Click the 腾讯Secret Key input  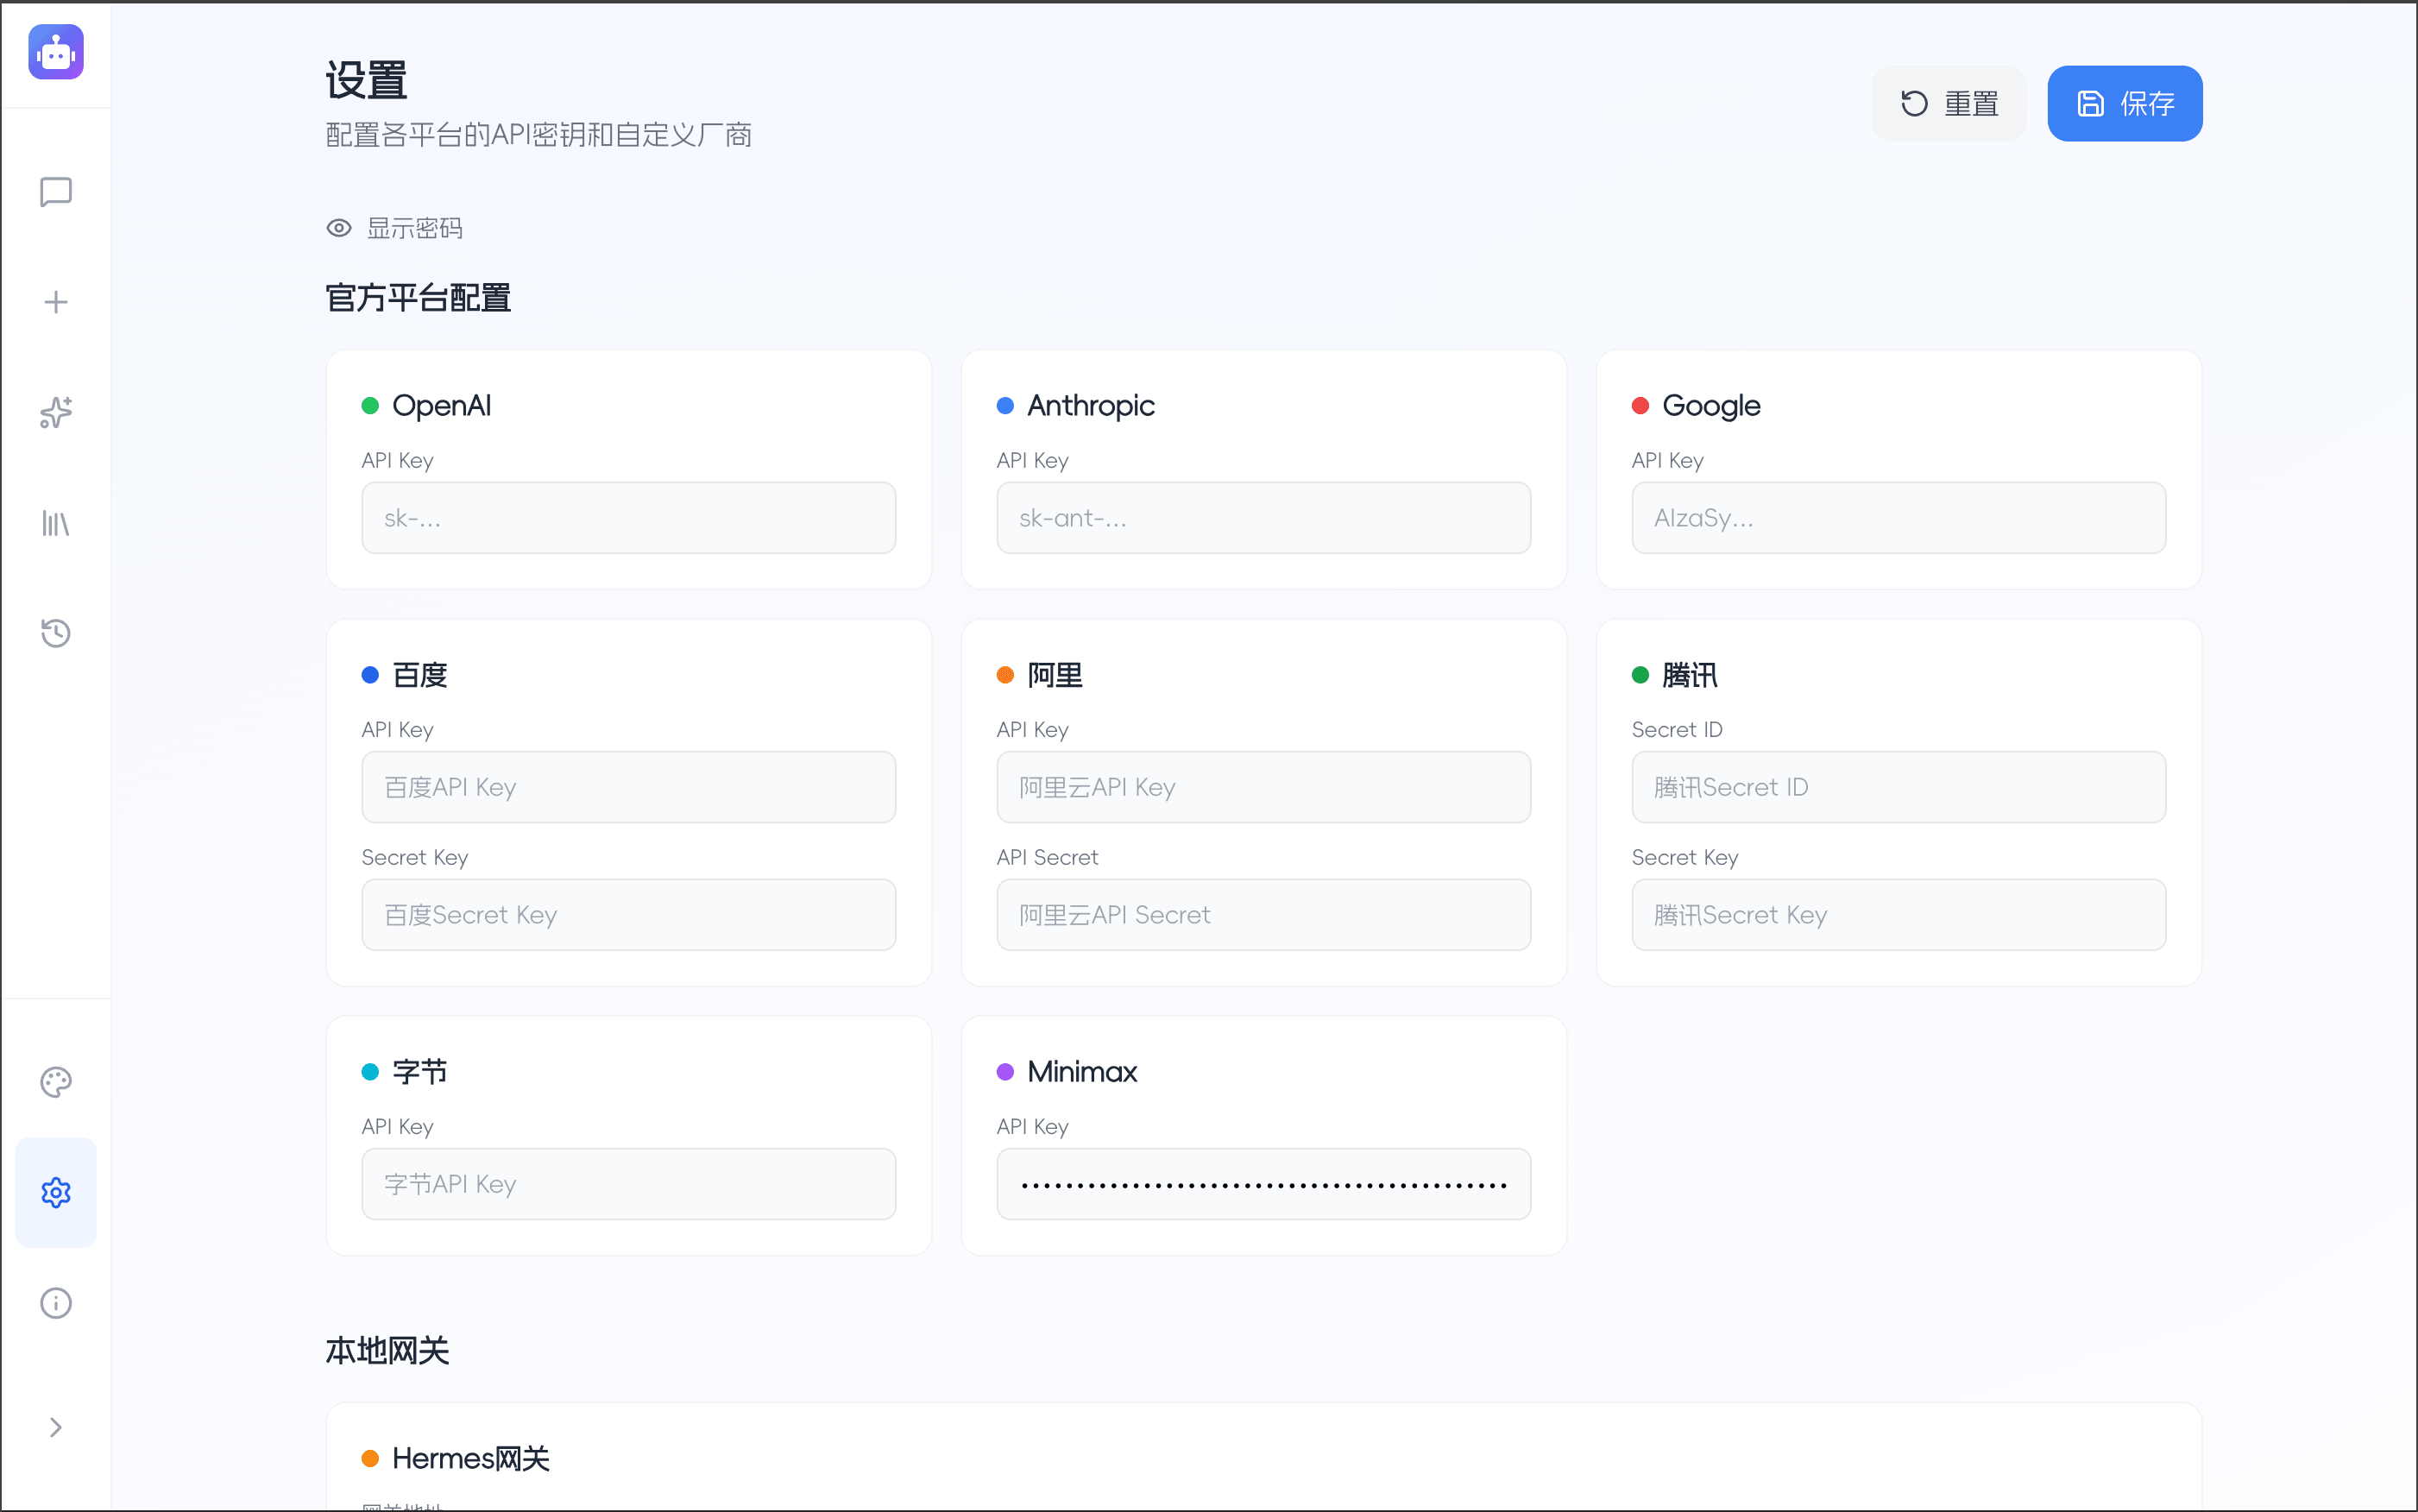click(1899, 915)
